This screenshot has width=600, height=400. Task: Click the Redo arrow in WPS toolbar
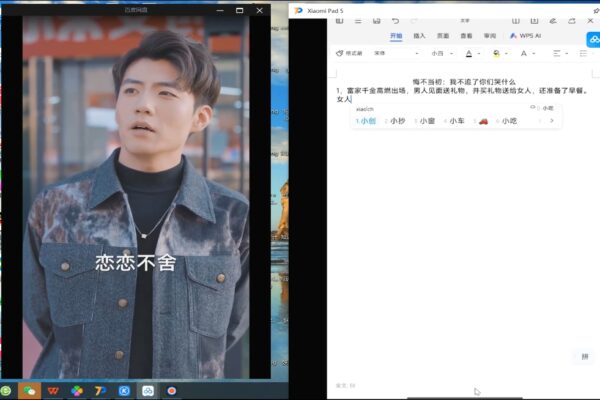point(414,21)
